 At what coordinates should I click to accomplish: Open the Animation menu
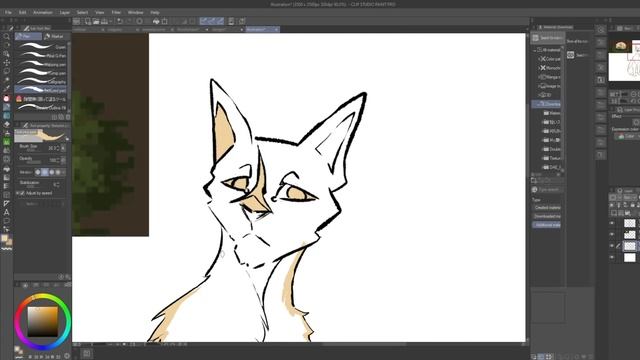[43, 13]
